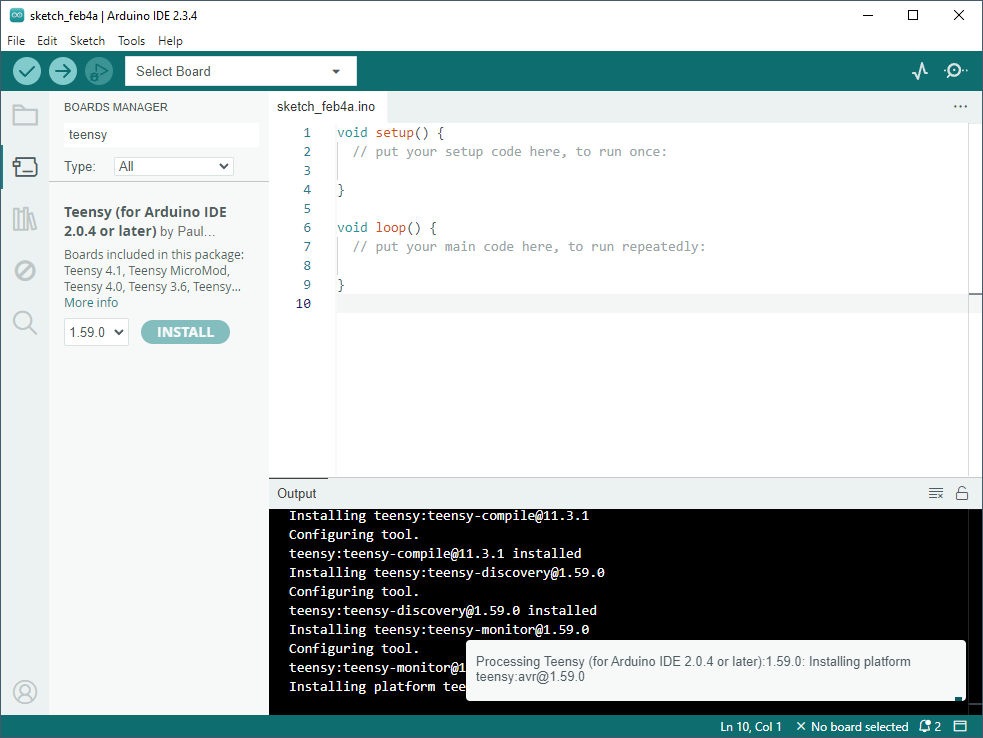983x738 pixels.
Task: Click the Teensy package title
Action: pos(145,221)
